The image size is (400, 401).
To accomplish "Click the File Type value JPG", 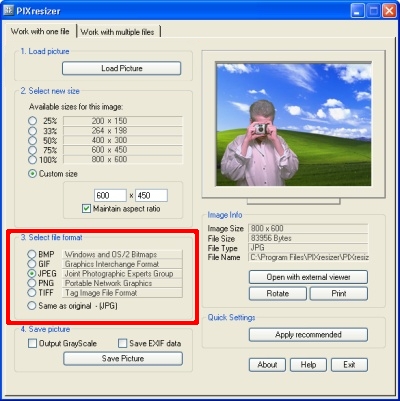I will point(308,248).
